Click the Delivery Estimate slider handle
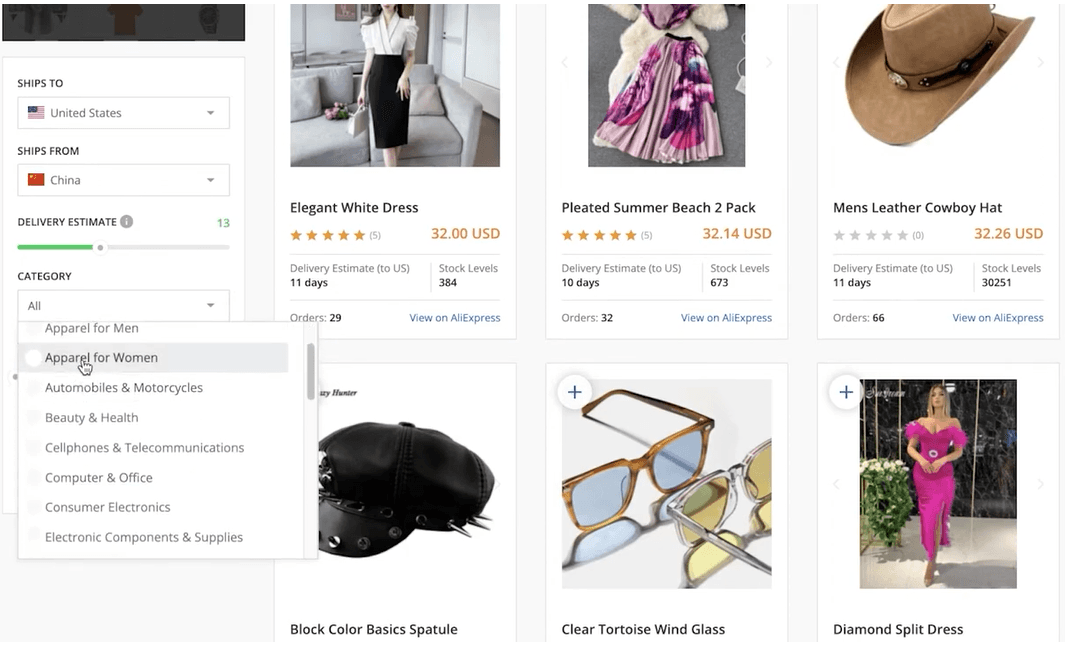1065x646 pixels. click(100, 247)
